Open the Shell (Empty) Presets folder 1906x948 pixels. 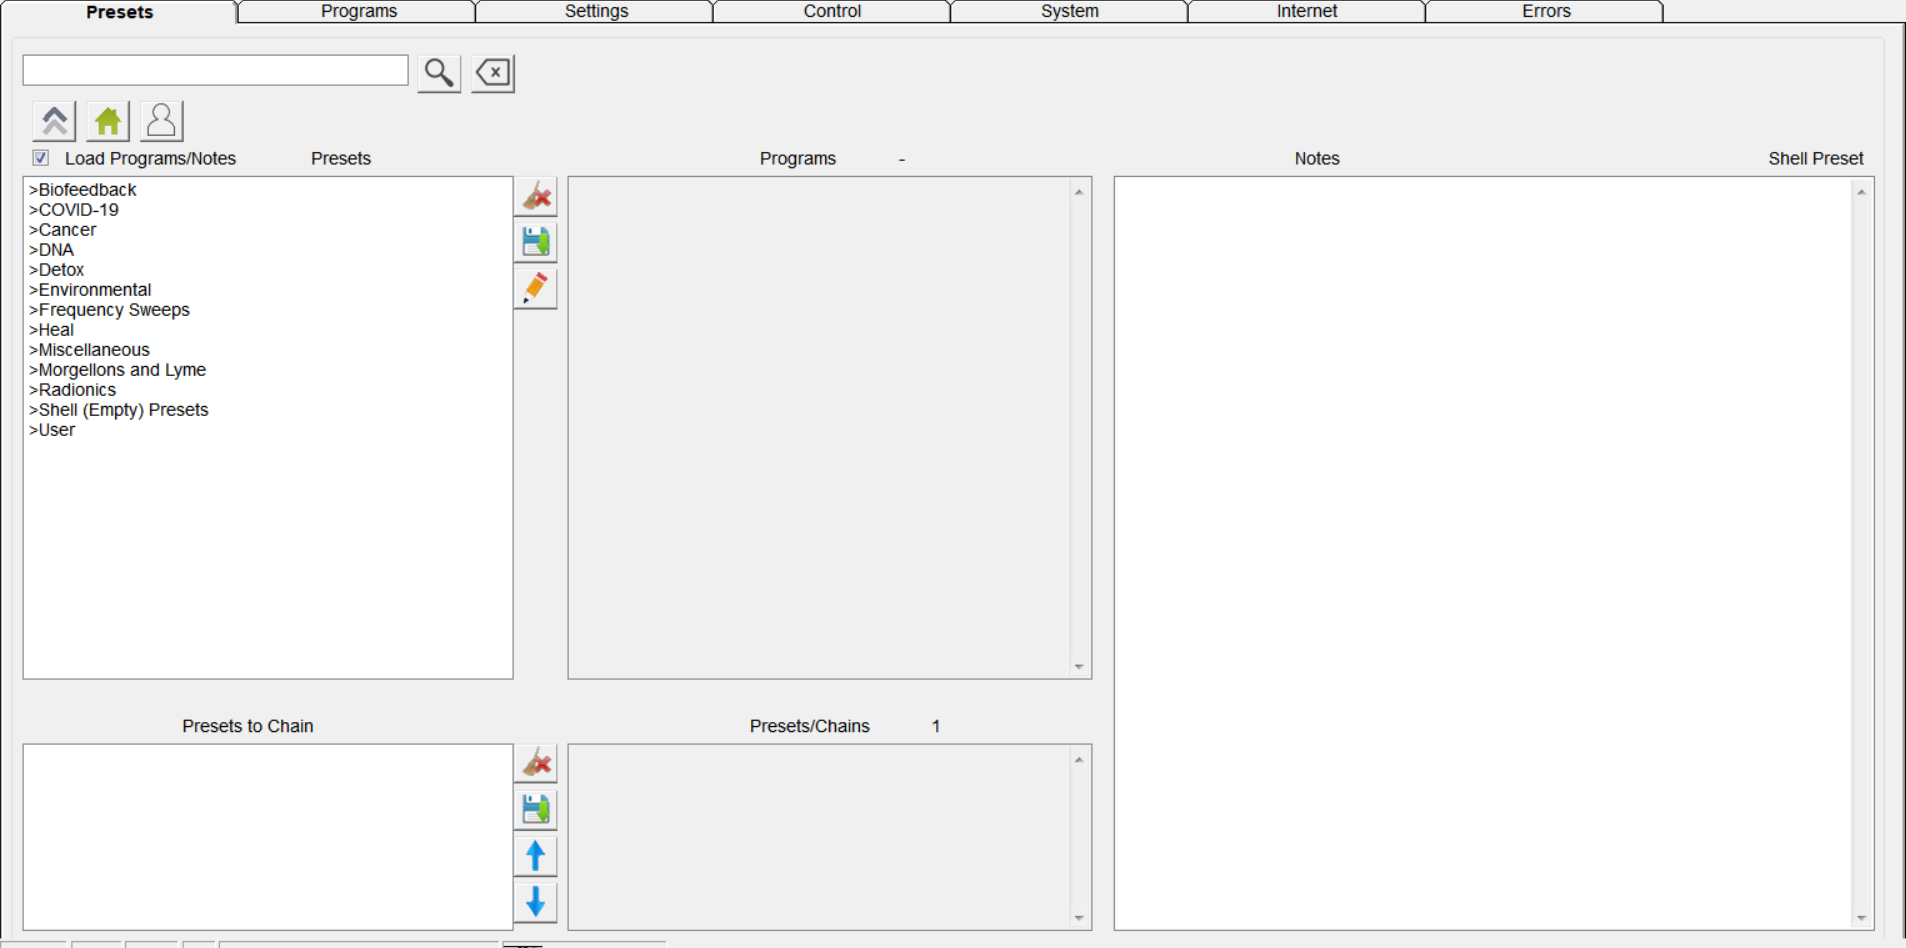point(122,410)
